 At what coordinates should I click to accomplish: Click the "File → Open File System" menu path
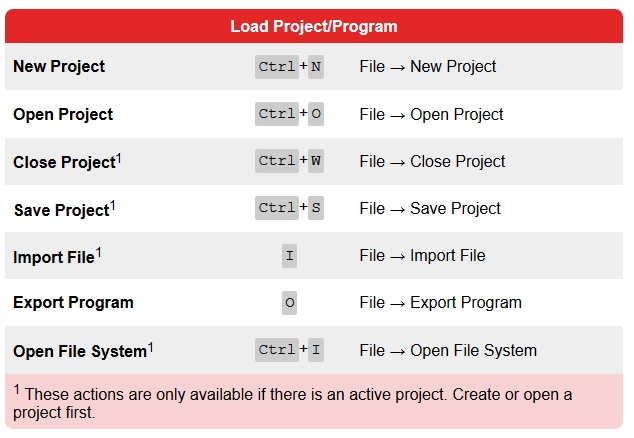pyautogui.click(x=448, y=350)
